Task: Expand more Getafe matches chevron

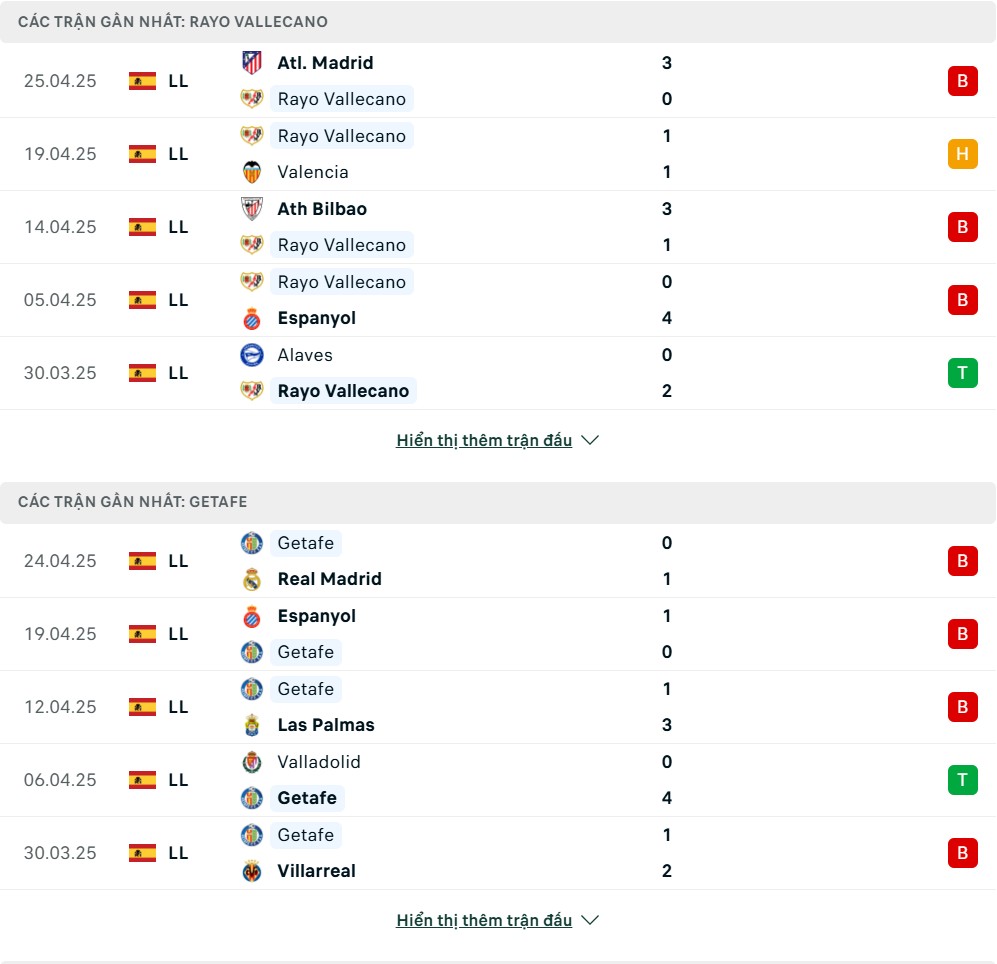Action: coord(590,920)
